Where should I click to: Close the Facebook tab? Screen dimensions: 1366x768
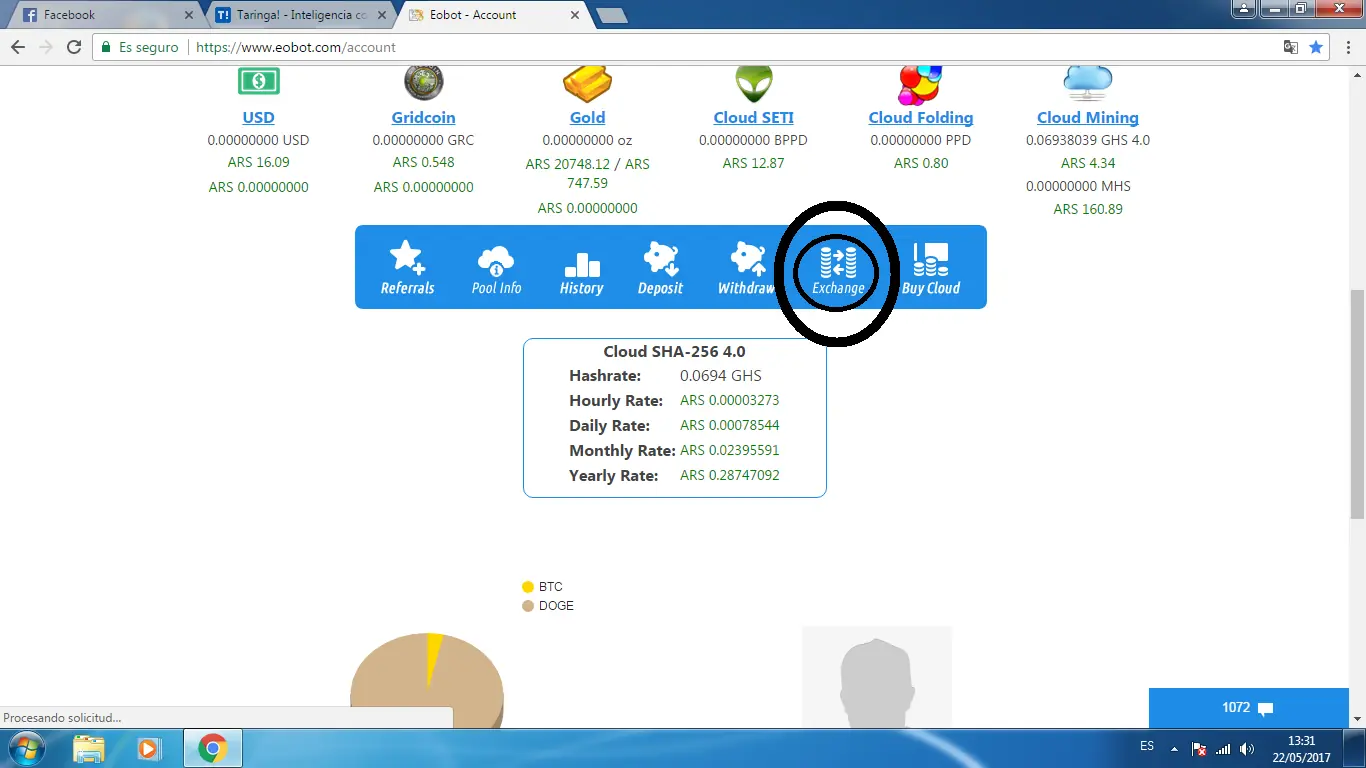[189, 15]
